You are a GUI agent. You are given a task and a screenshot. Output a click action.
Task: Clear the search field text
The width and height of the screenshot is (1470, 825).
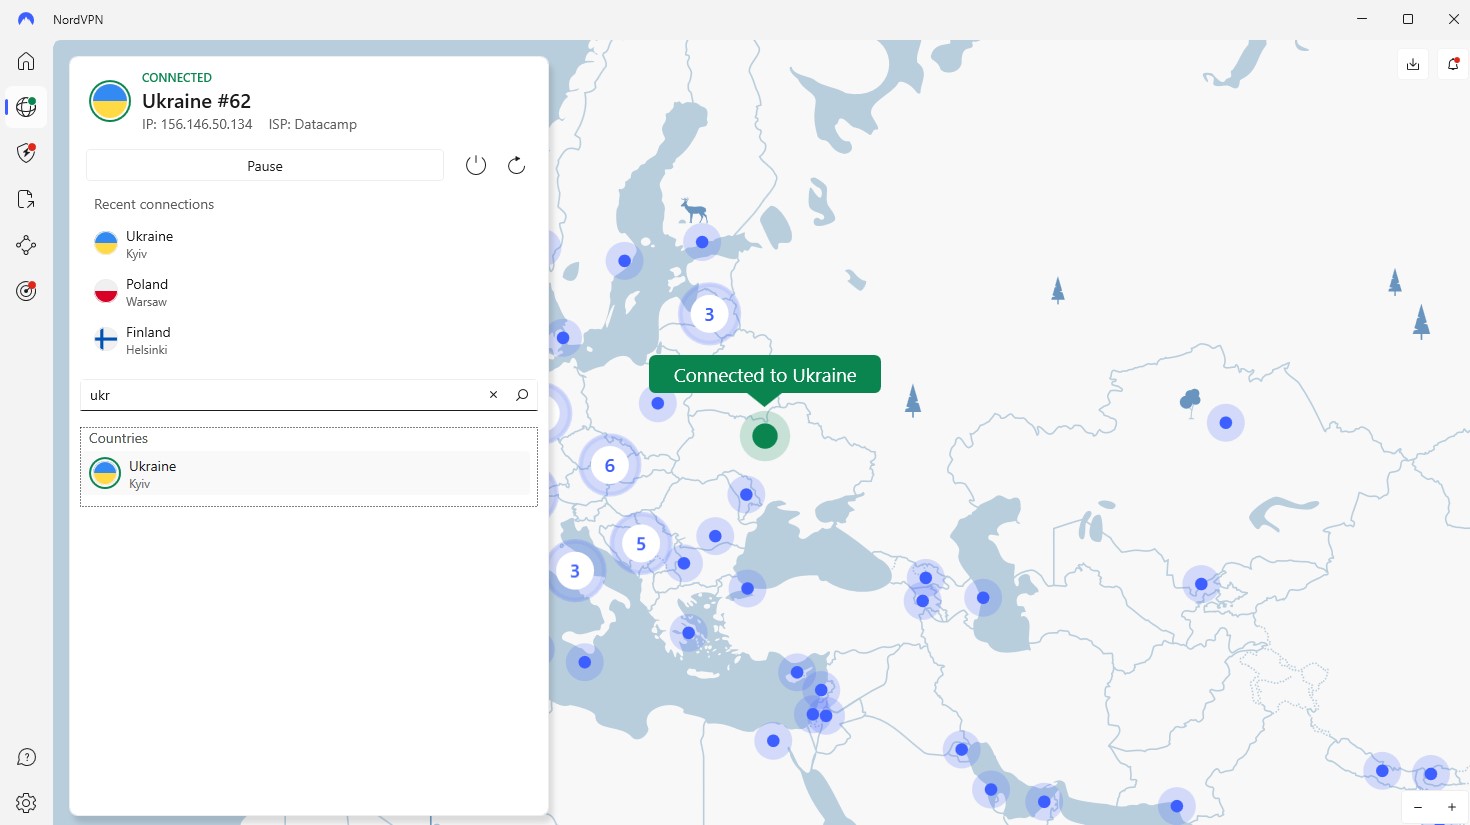click(493, 395)
